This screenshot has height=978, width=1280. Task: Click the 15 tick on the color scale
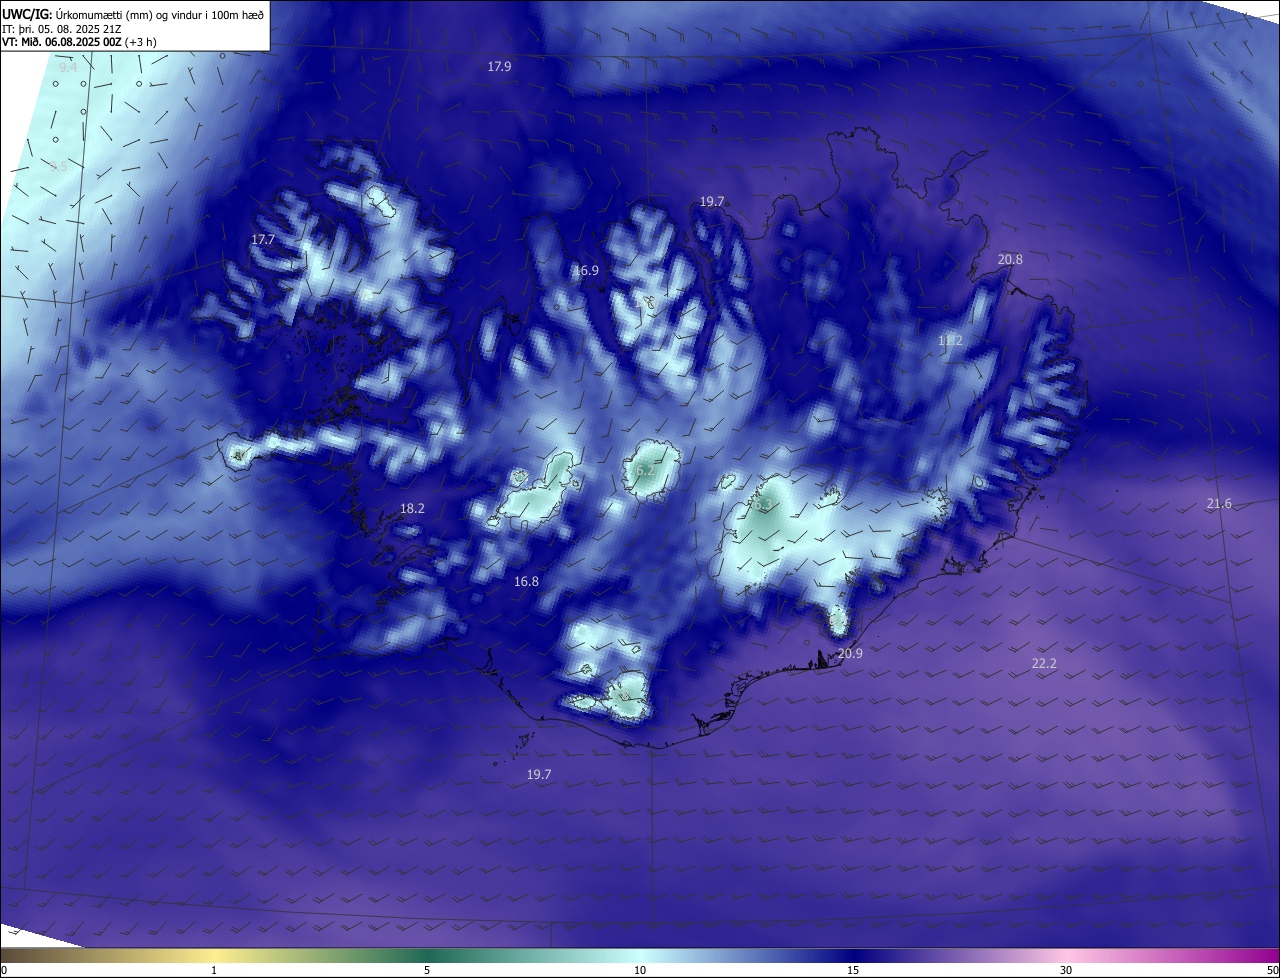853,970
